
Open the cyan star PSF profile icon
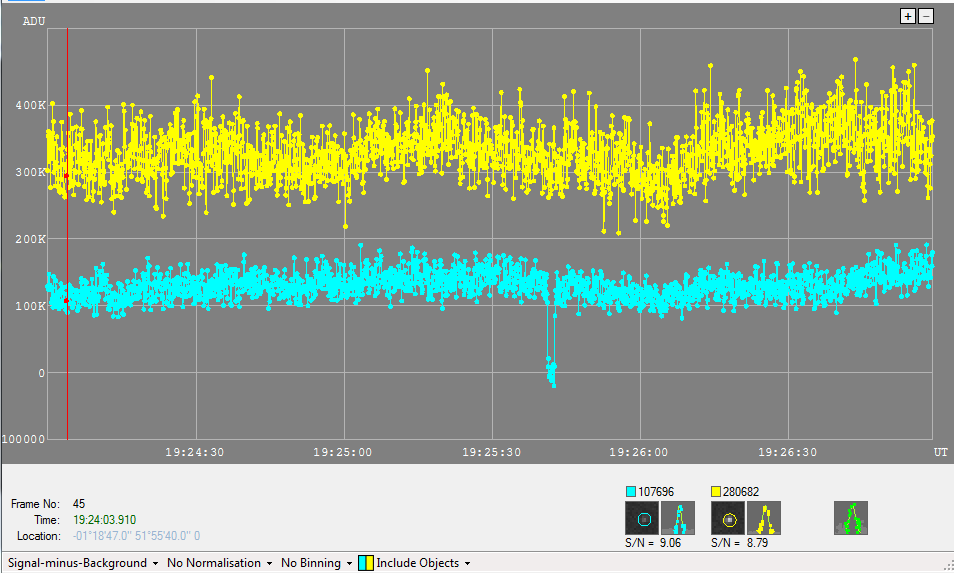click(678, 518)
